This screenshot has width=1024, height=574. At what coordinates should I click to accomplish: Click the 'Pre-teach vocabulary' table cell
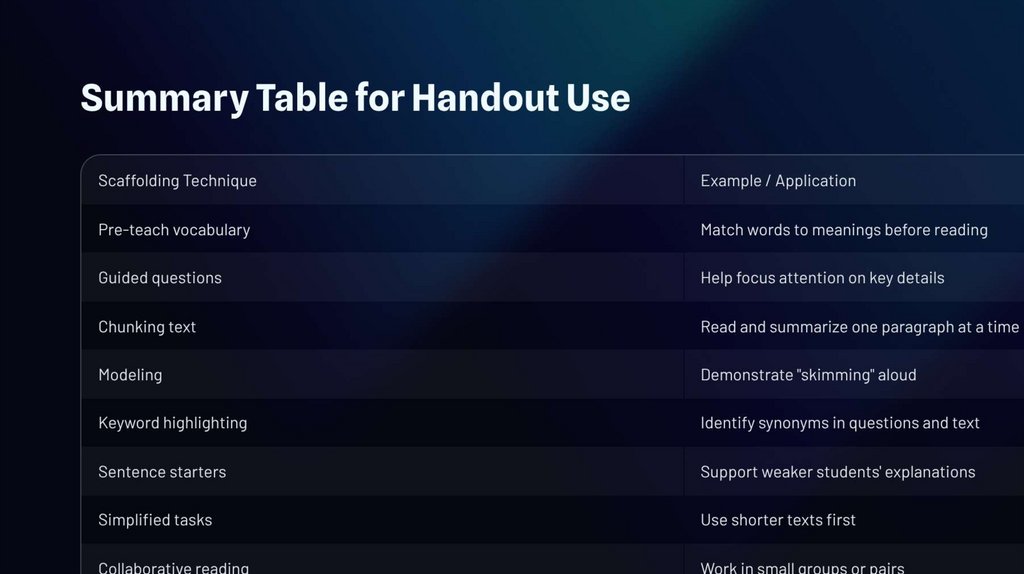pyautogui.click(x=174, y=230)
